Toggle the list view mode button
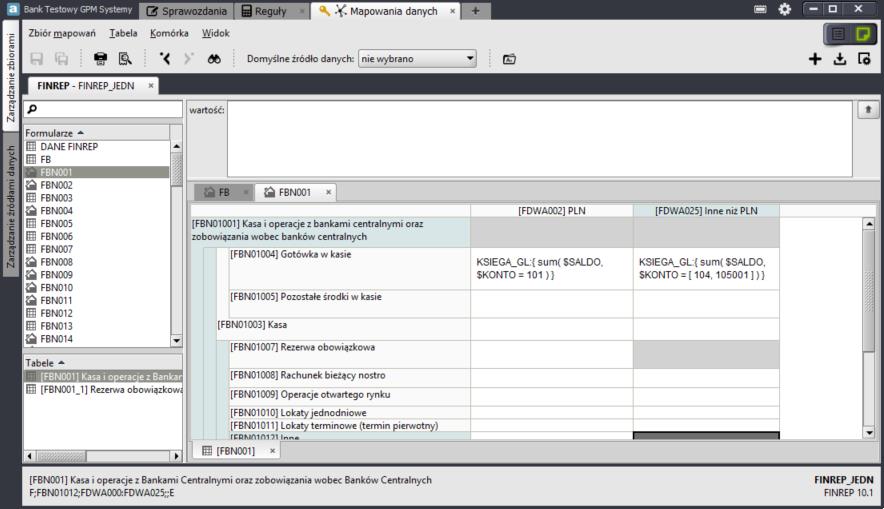The width and height of the screenshot is (884, 509). [838, 34]
